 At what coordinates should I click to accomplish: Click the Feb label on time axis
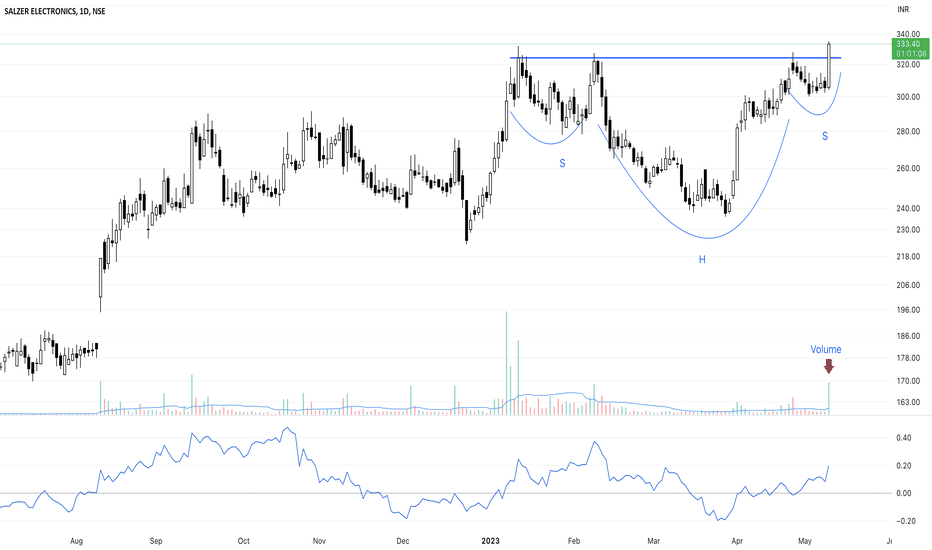click(574, 541)
